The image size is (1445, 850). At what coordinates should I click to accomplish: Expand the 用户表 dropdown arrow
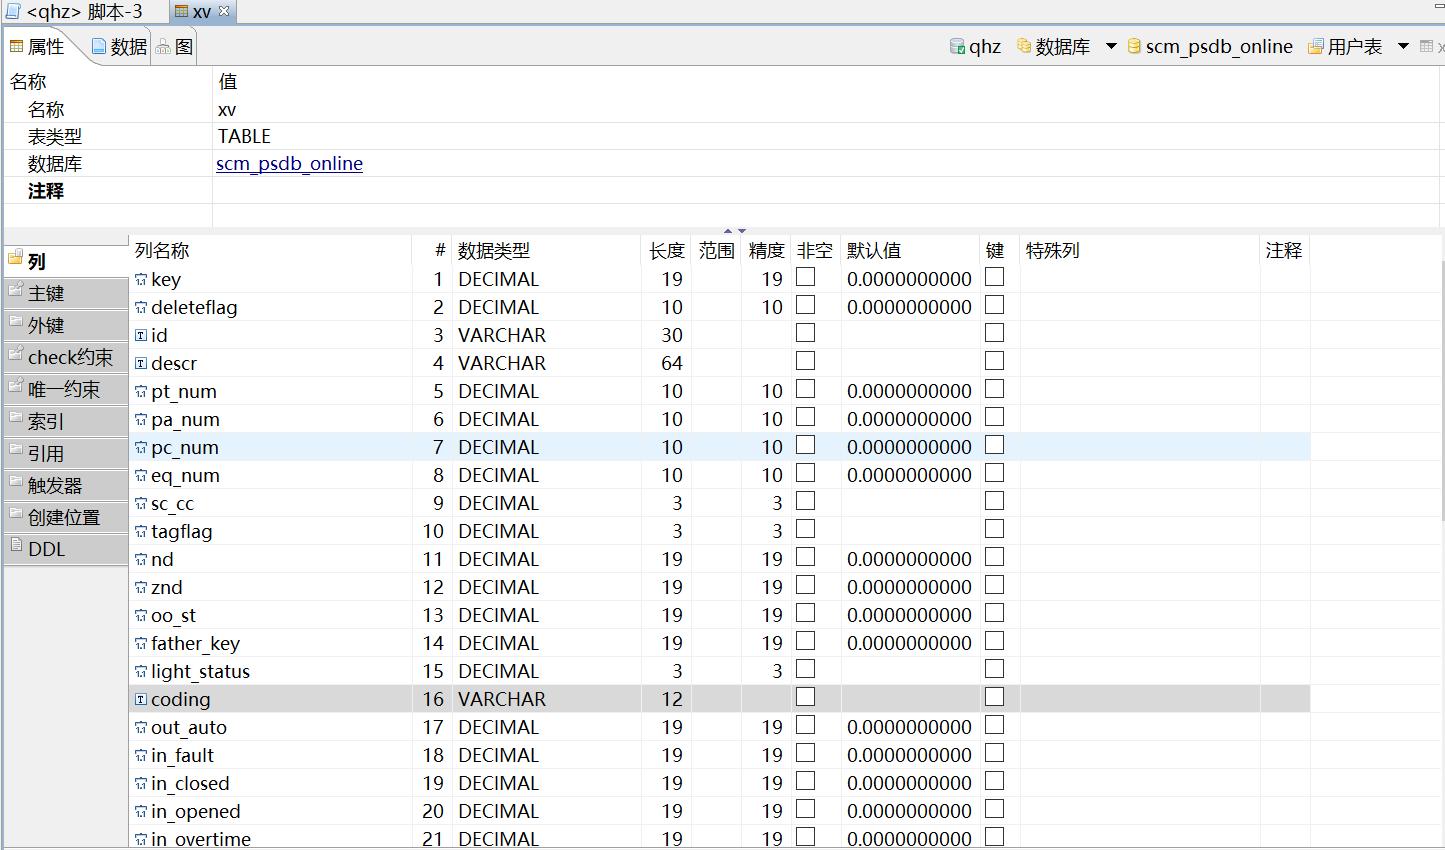pos(1403,46)
